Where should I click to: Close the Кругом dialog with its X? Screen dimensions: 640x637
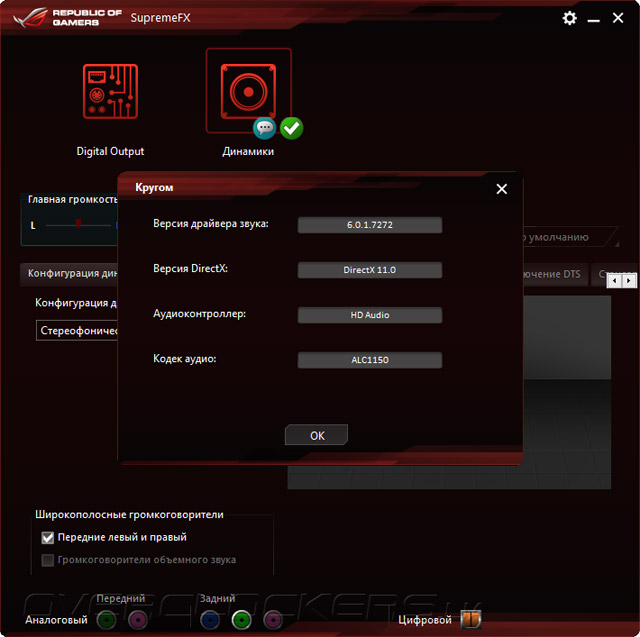tap(502, 189)
